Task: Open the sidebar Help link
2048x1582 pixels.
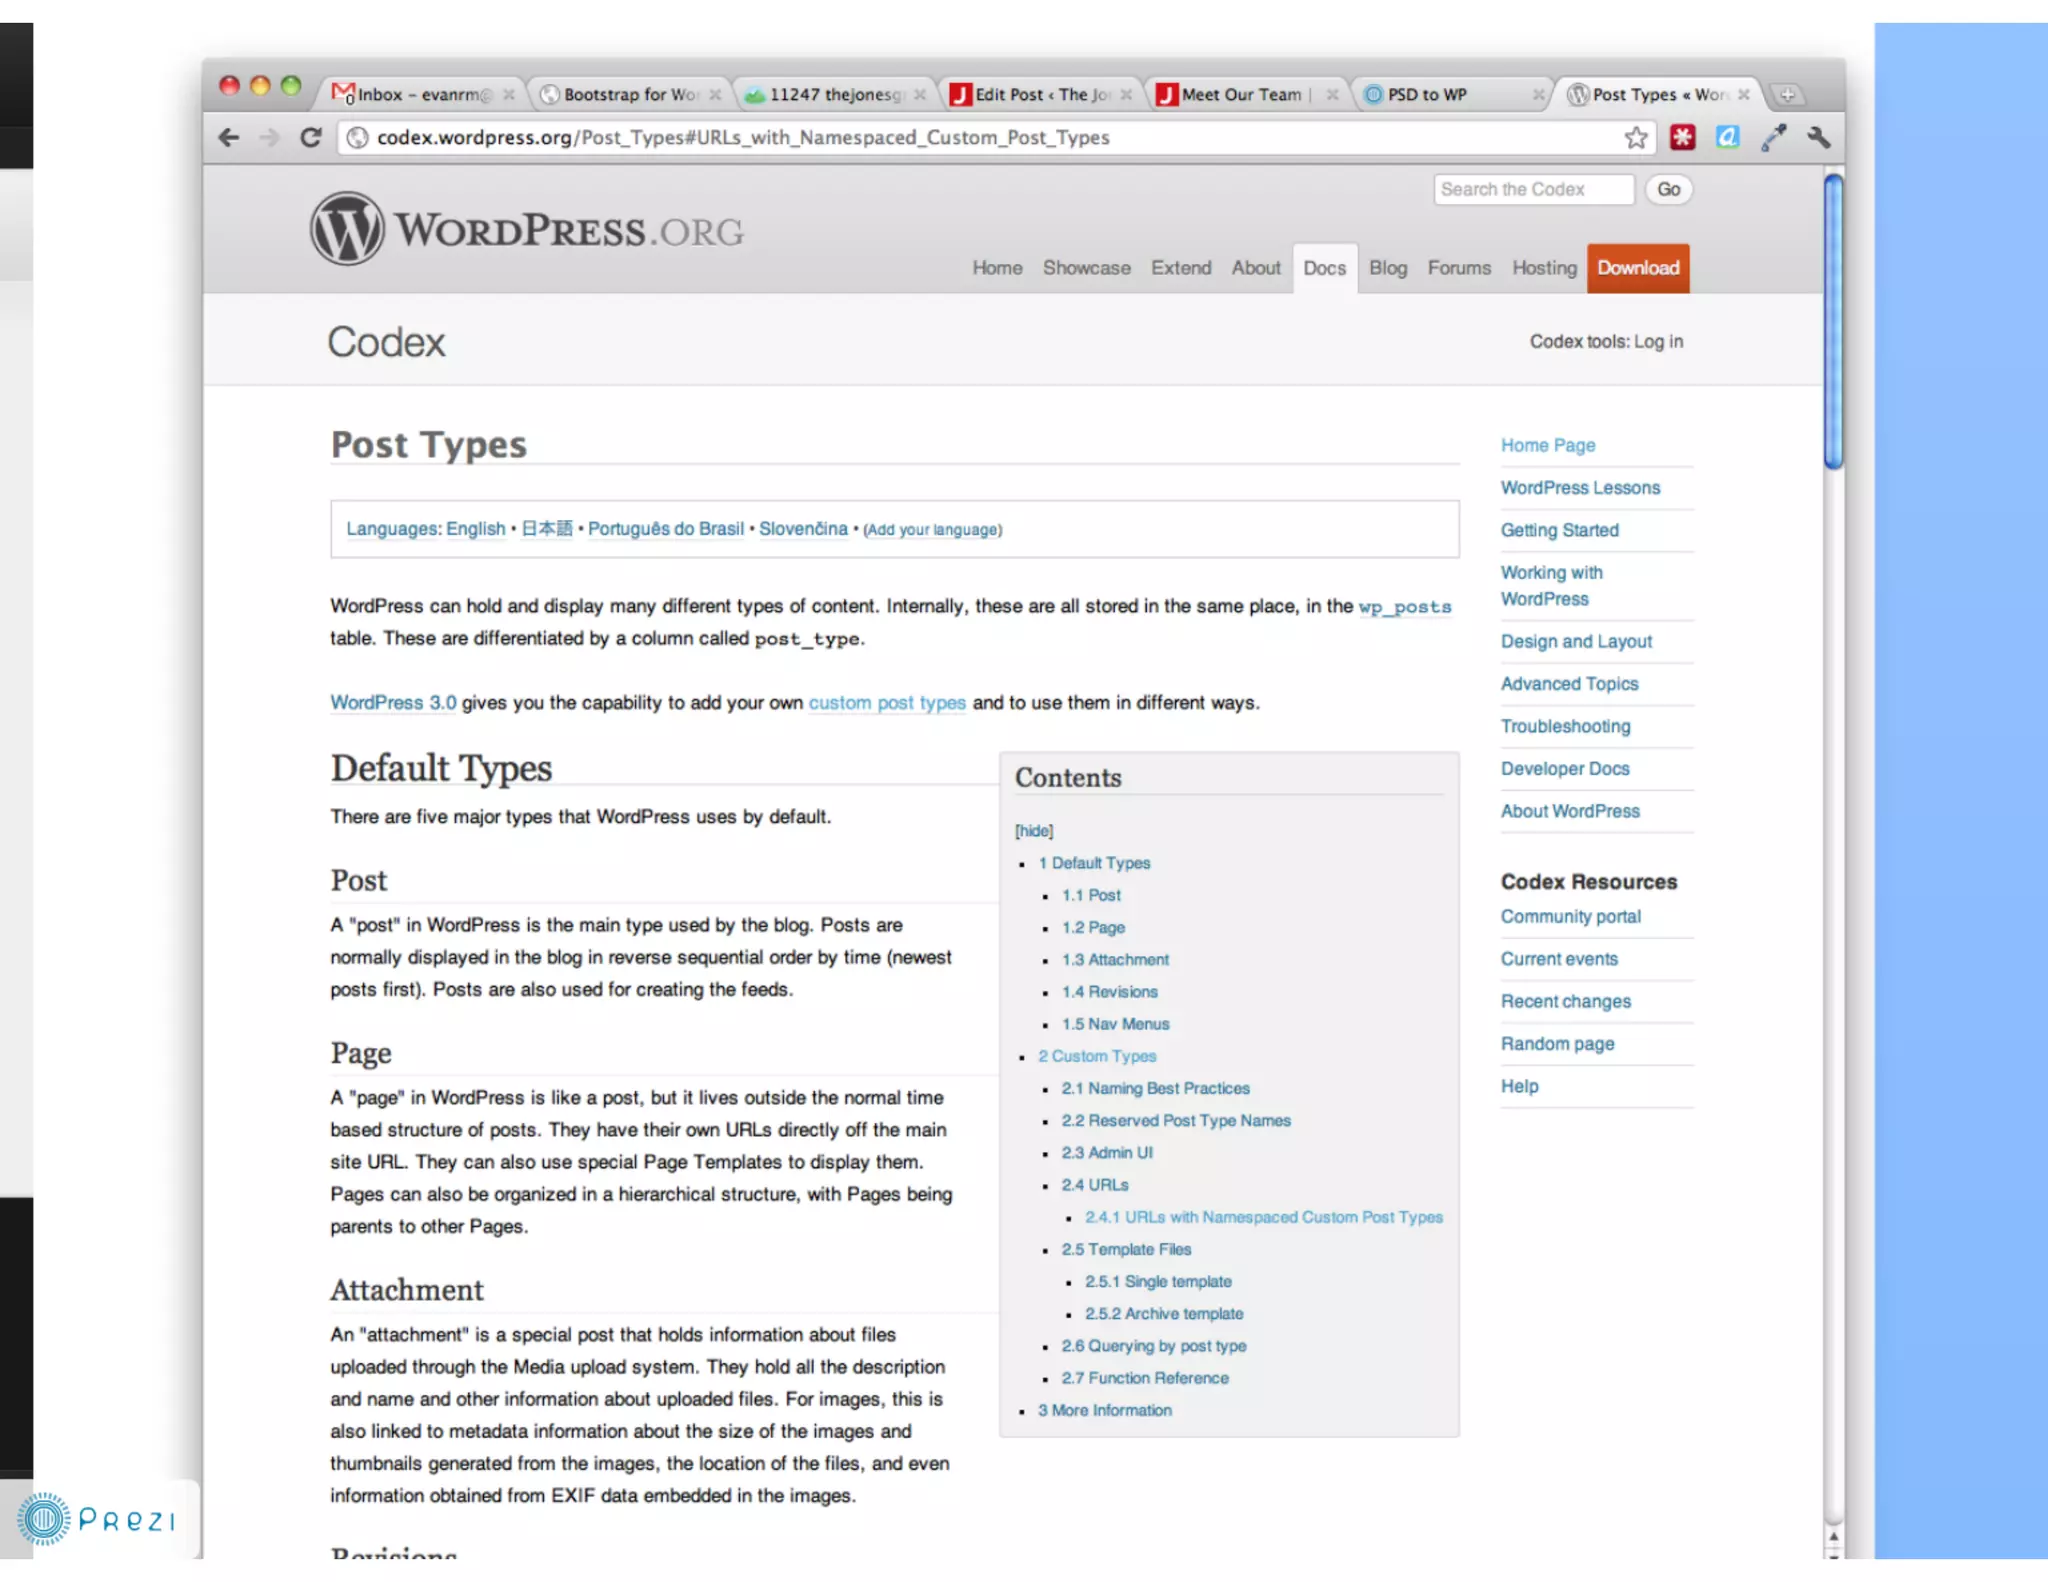Action: [x=1519, y=1086]
